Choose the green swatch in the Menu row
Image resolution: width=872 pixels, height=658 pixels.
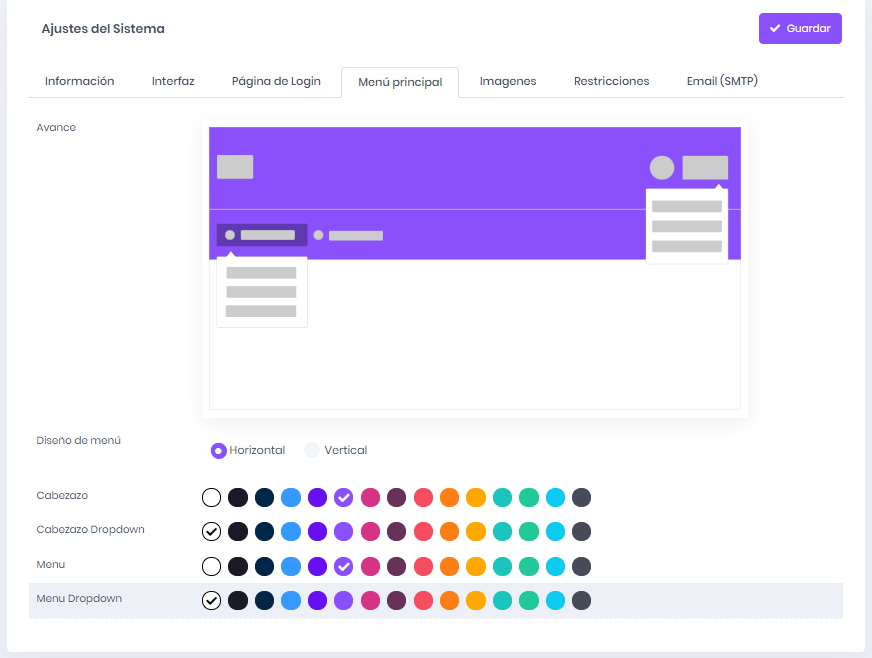point(528,567)
